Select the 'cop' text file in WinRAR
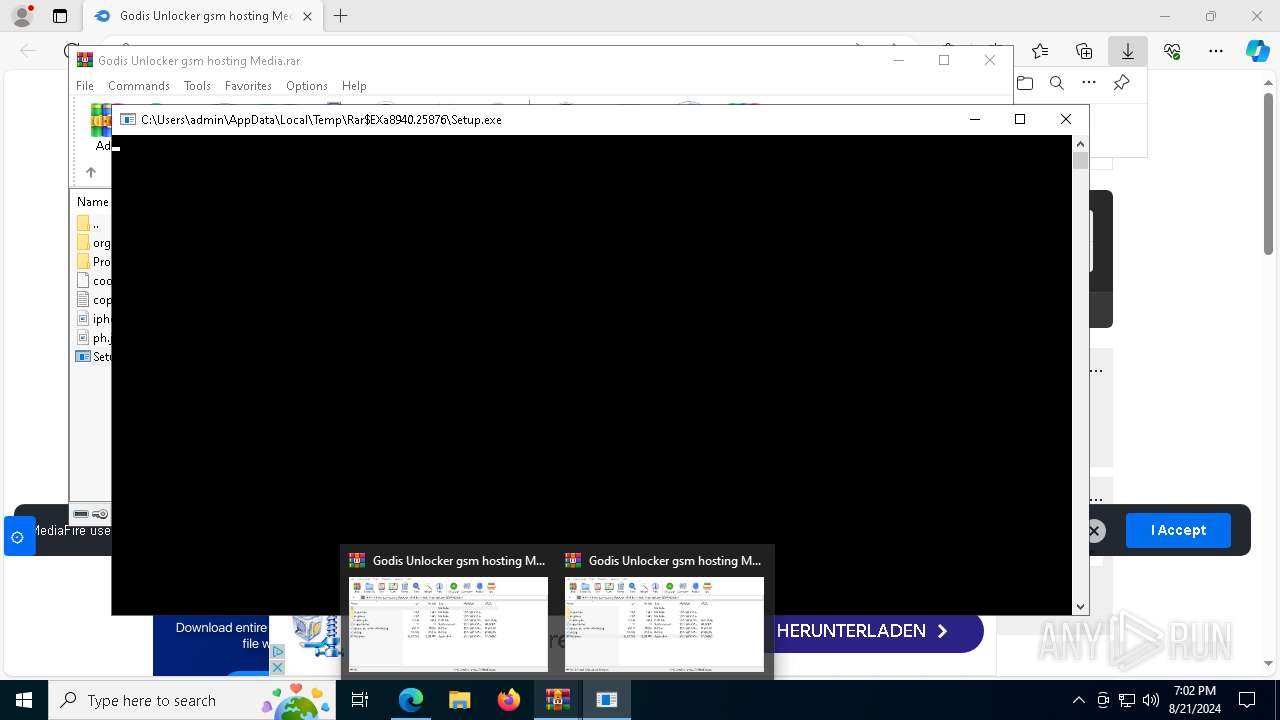The height and width of the screenshot is (720, 1280). 93,300
